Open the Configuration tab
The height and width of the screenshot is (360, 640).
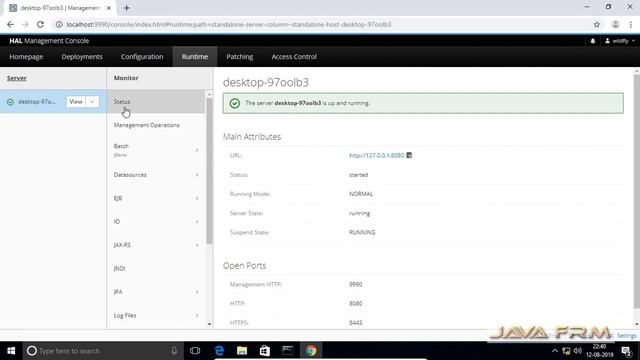(142, 57)
